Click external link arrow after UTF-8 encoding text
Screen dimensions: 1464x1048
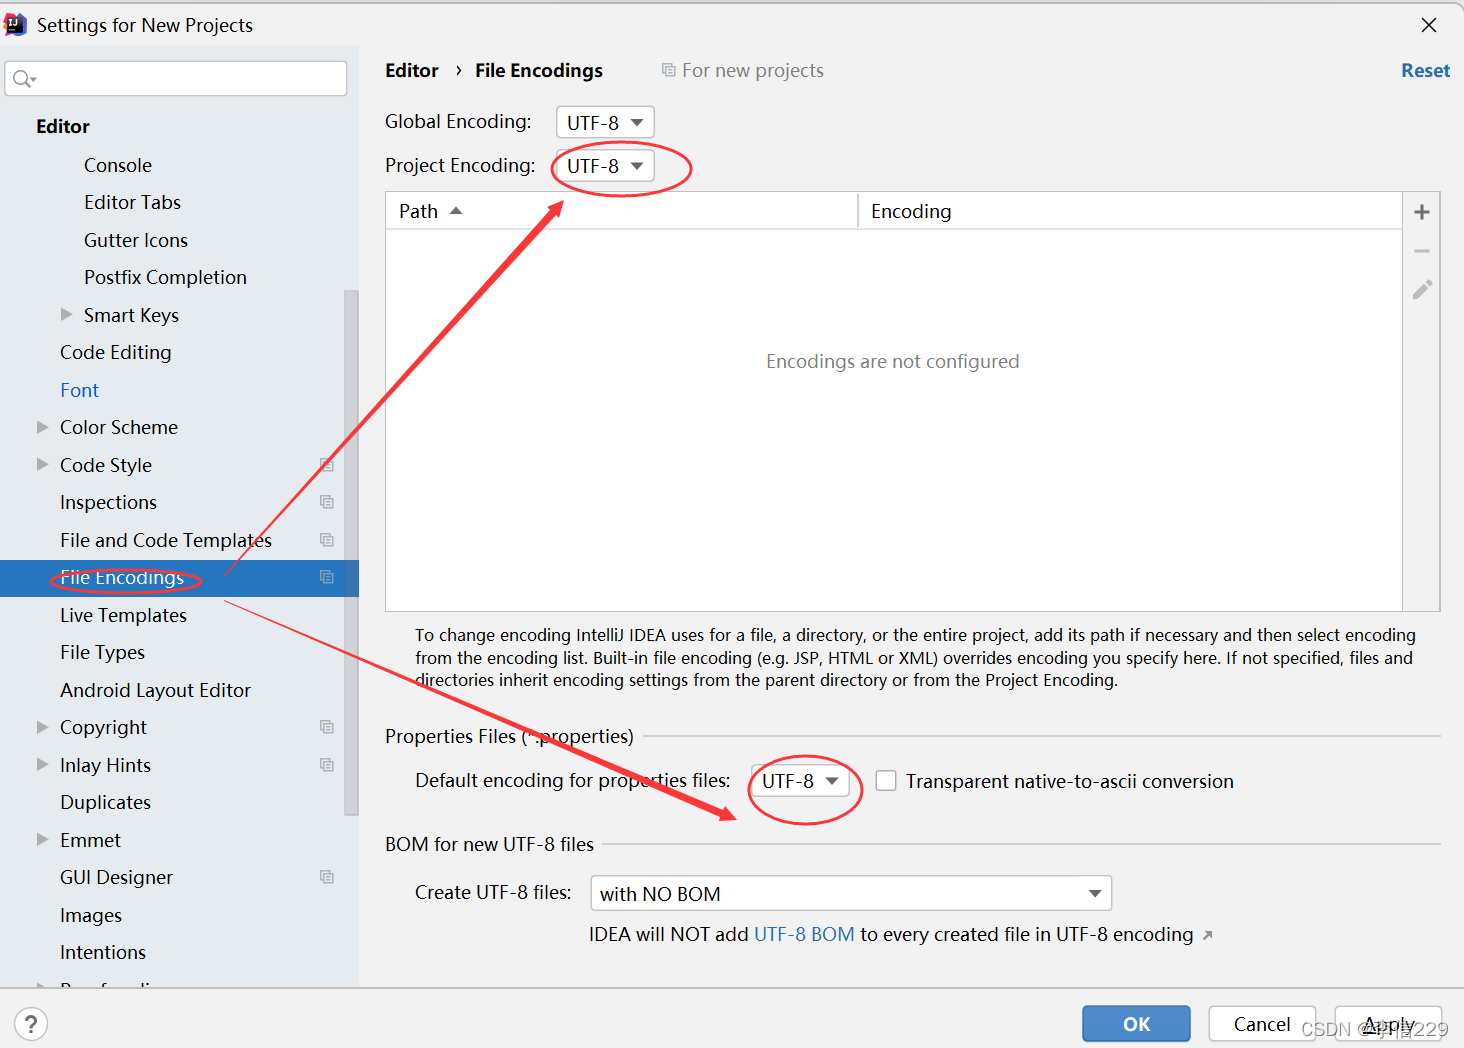tap(1207, 936)
